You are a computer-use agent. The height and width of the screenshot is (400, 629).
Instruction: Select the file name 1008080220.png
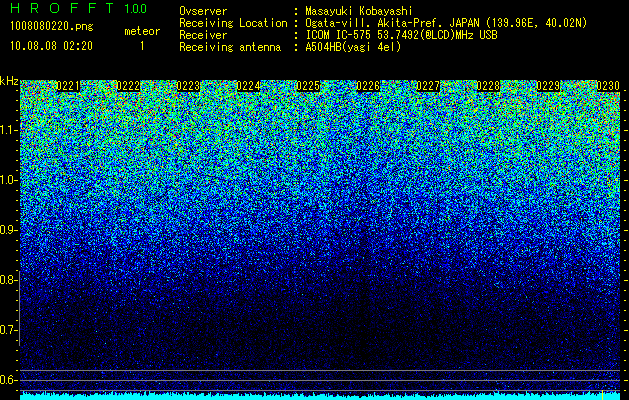pyautogui.click(x=51, y=27)
